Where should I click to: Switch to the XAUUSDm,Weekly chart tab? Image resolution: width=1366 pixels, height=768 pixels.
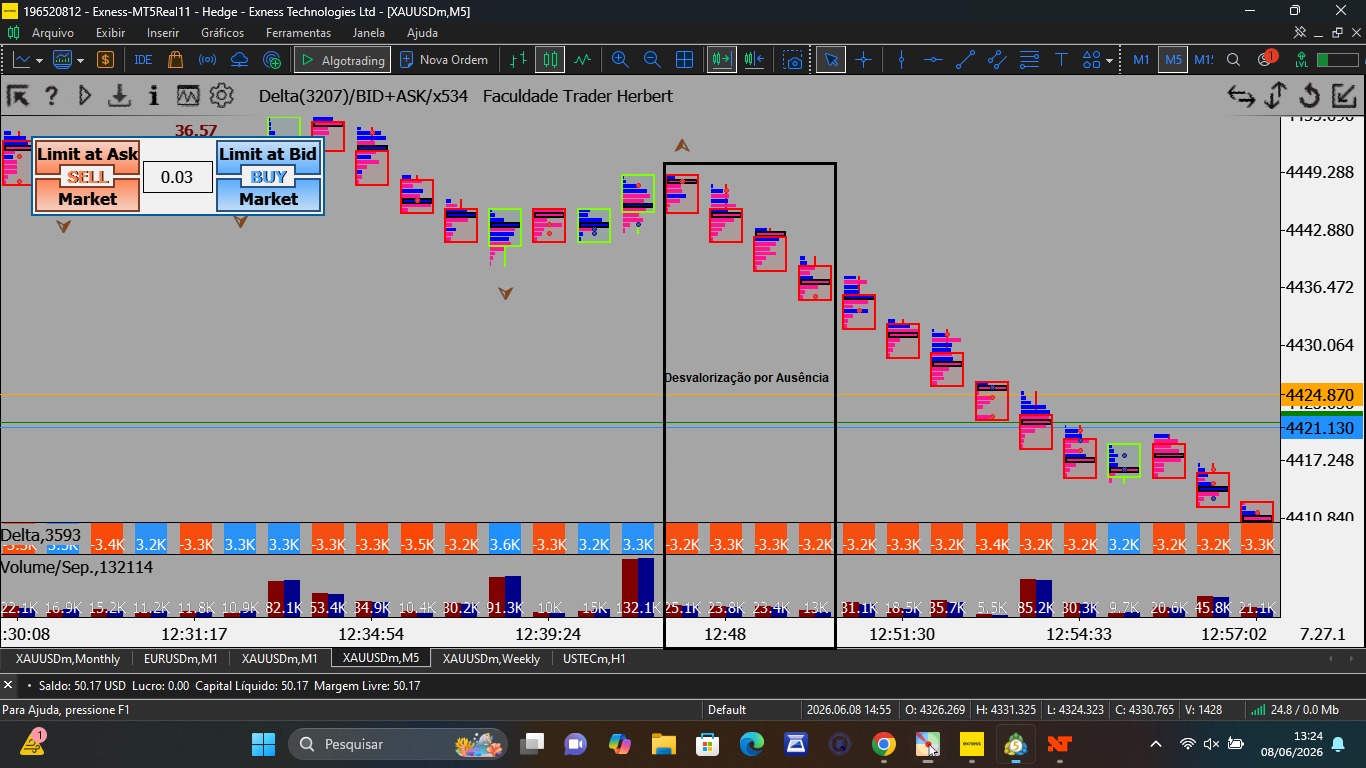pyautogui.click(x=491, y=659)
